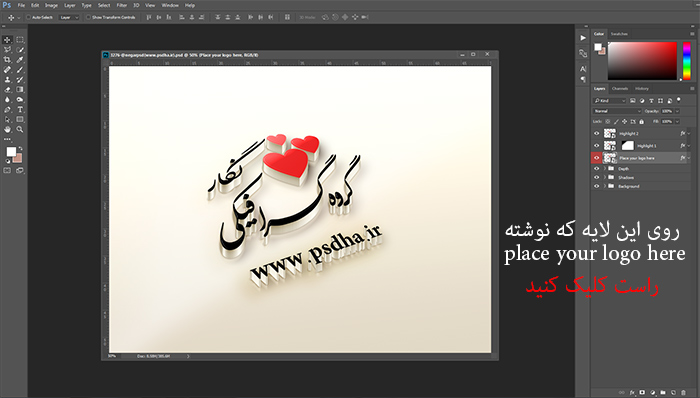Click the Opacity value field
The image size is (700, 398).
click(x=667, y=111)
